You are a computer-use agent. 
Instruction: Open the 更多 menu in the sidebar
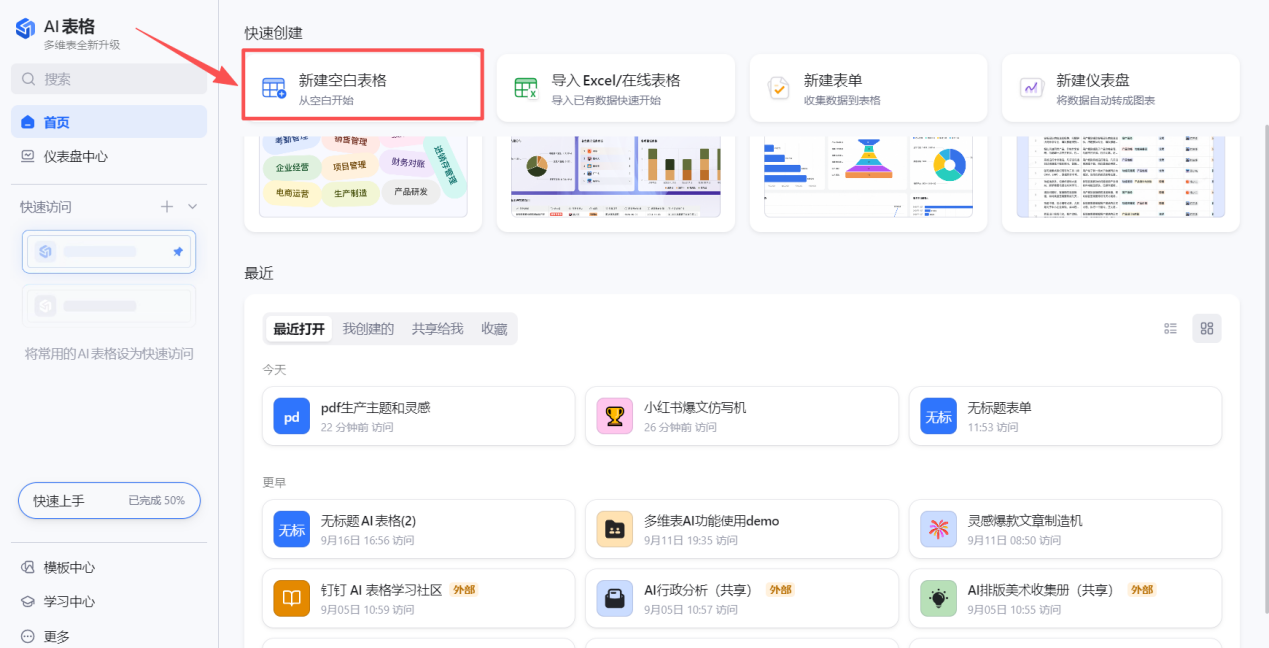coord(109,636)
